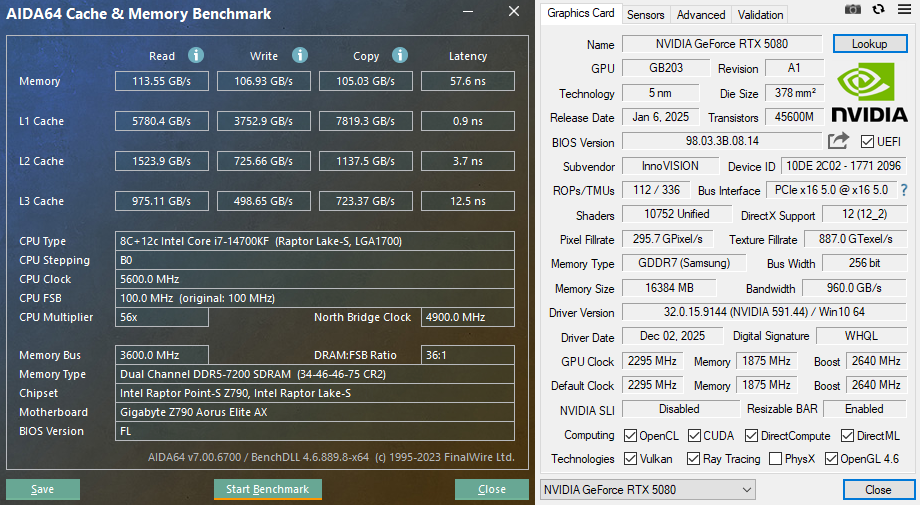Click the L3 Cache Copy value 723.37 GB/s

pos(366,201)
